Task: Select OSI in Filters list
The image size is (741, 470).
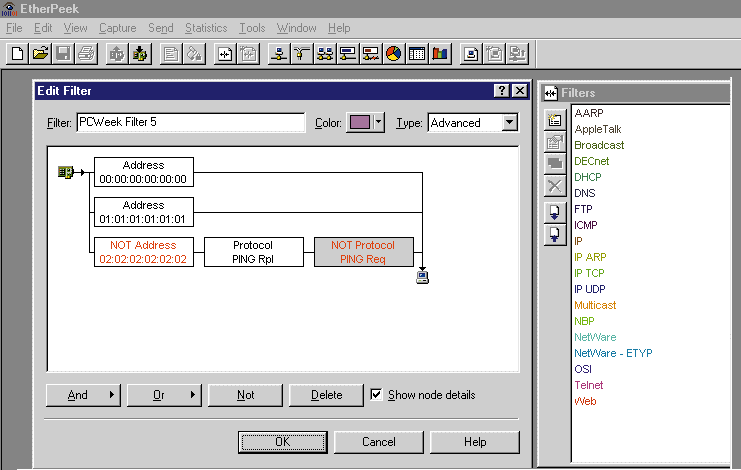Action: click(x=583, y=369)
